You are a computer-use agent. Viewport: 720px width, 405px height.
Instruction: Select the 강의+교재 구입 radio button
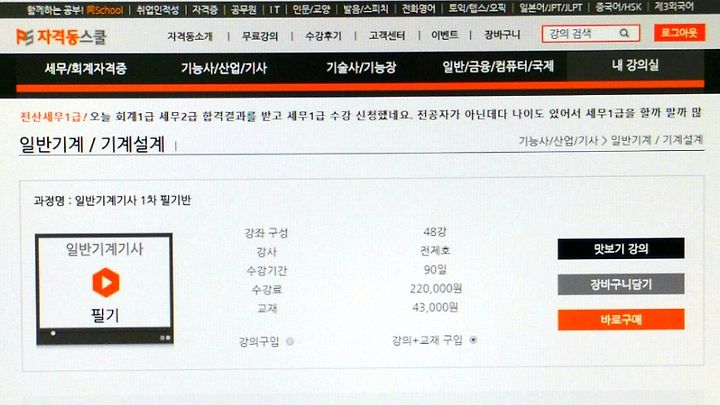click(473, 340)
